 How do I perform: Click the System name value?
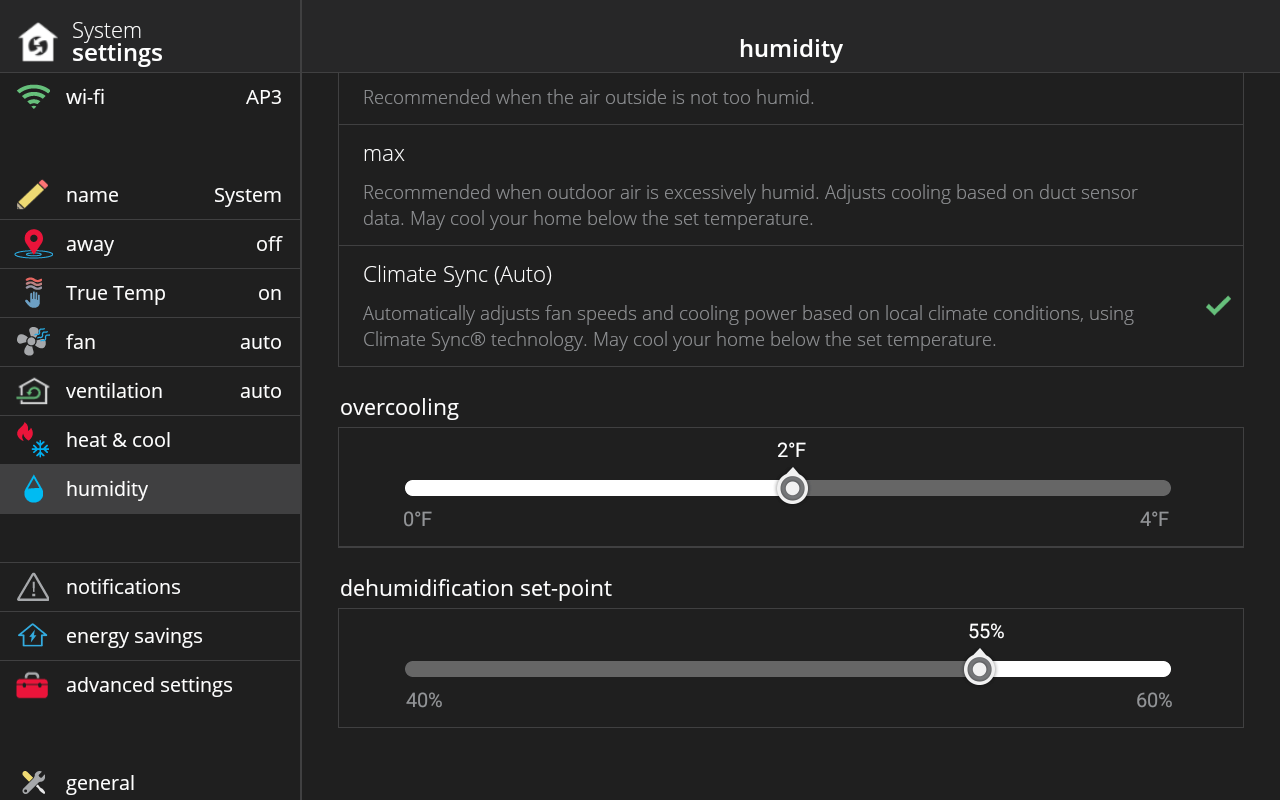pos(247,194)
